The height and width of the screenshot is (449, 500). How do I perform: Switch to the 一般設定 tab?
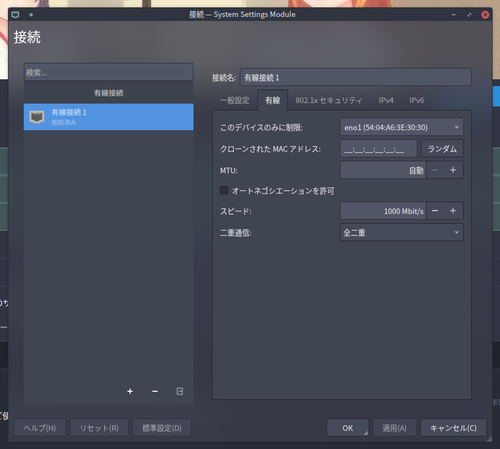(235, 100)
